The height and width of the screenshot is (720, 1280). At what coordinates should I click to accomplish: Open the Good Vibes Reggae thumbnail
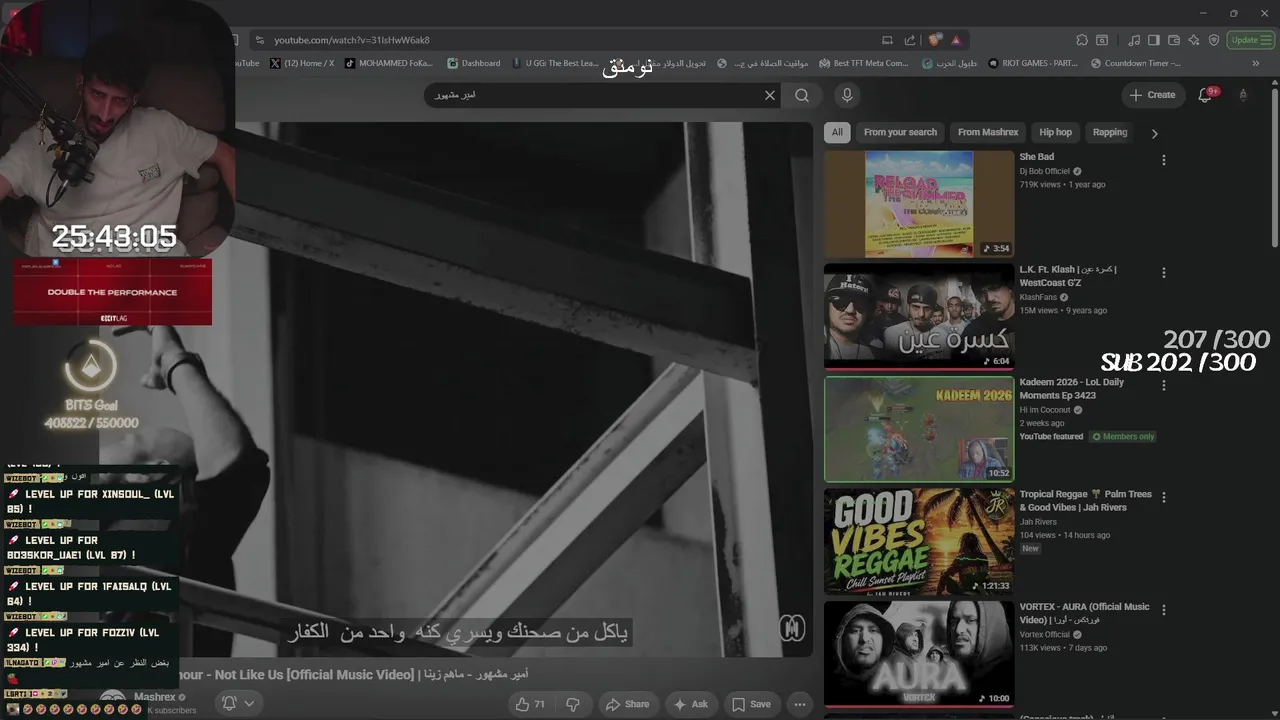pyautogui.click(x=919, y=541)
